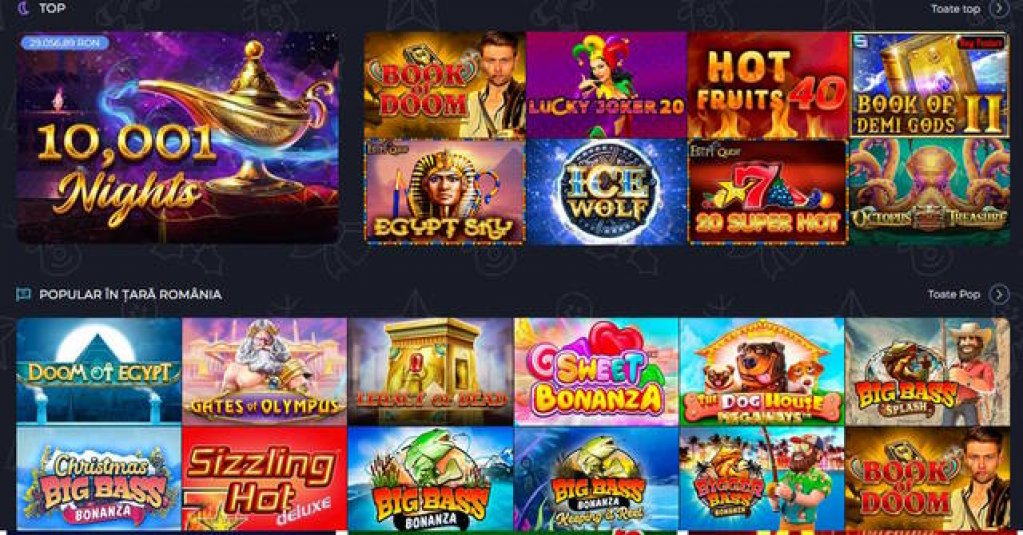The height and width of the screenshot is (535, 1023).
Task: Click the jackpot amount badge in RON
Action: 65,43
